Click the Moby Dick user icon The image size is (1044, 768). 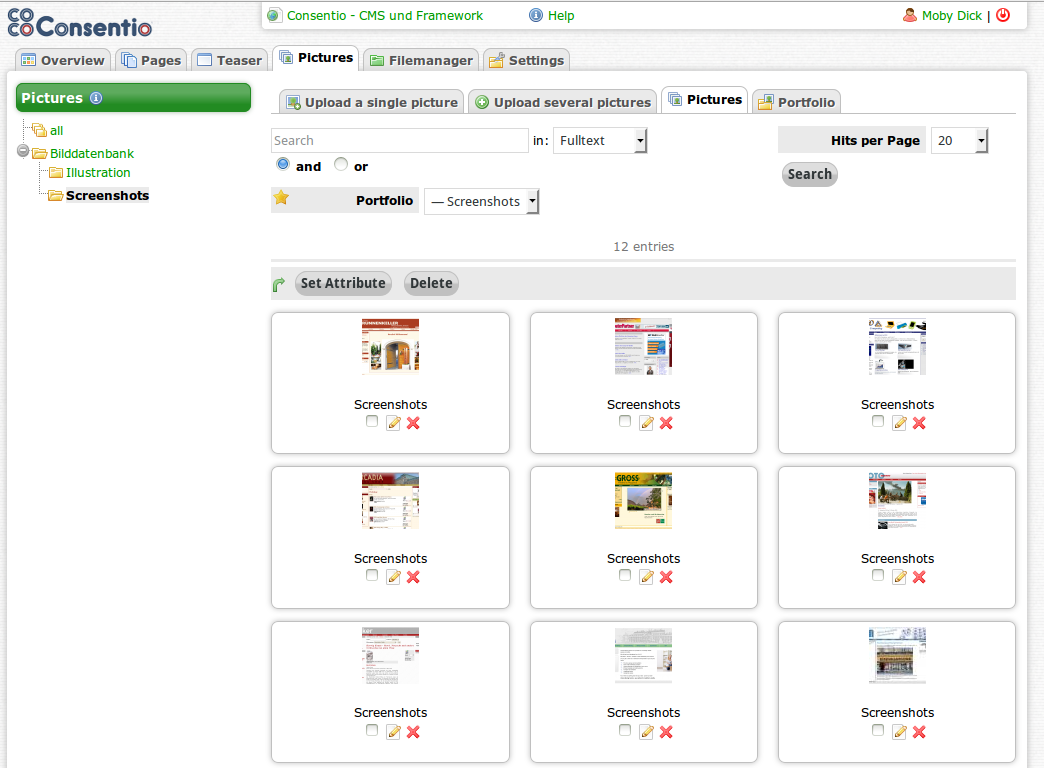908,15
